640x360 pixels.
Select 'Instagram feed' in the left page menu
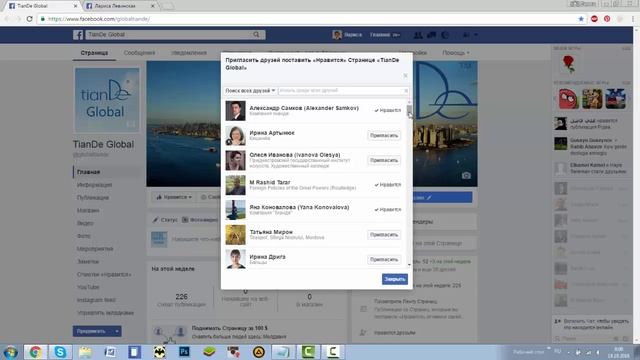click(x=96, y=300)
